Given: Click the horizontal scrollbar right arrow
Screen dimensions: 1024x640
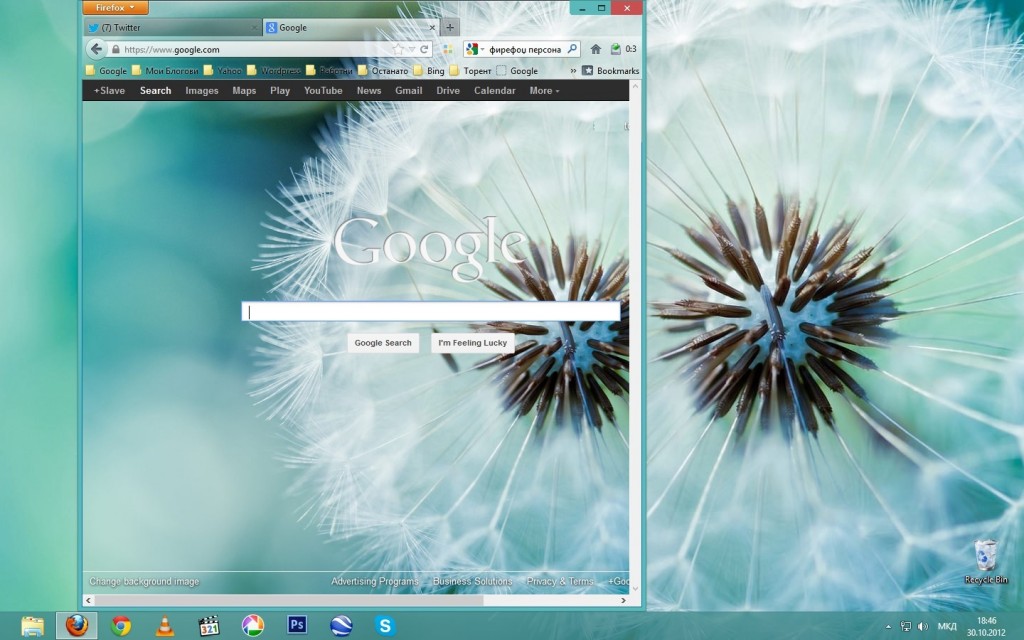Looking at the screenshot, I should (623, 600).
